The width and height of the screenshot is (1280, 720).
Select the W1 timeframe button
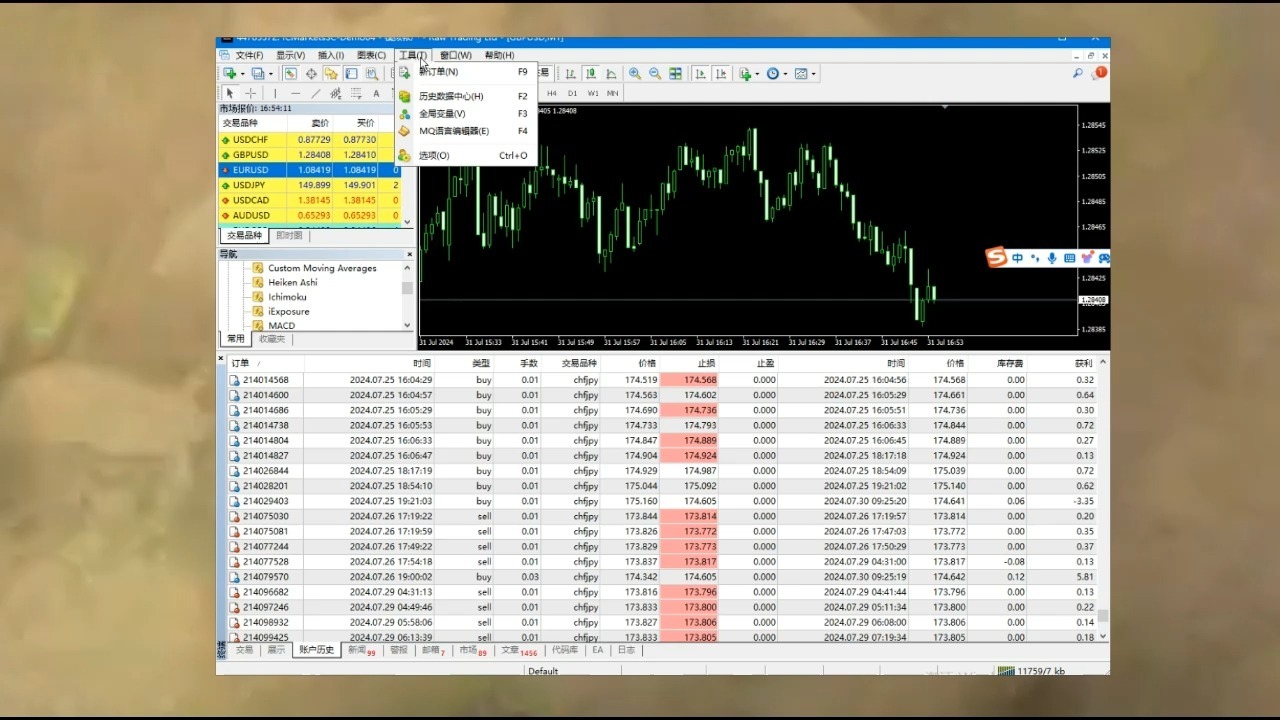[593, 93]
